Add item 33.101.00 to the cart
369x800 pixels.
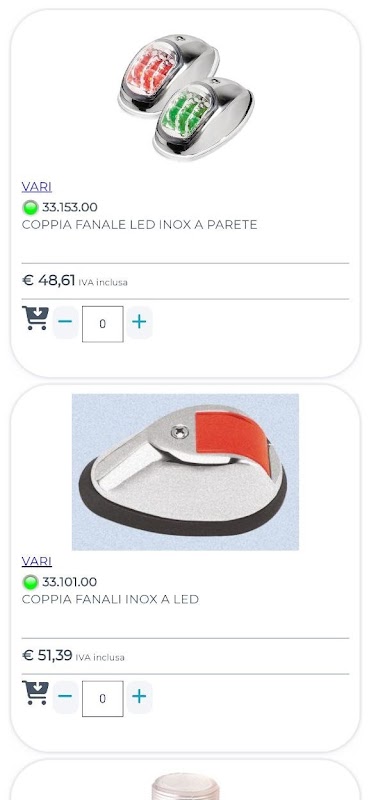pos(35,693)
